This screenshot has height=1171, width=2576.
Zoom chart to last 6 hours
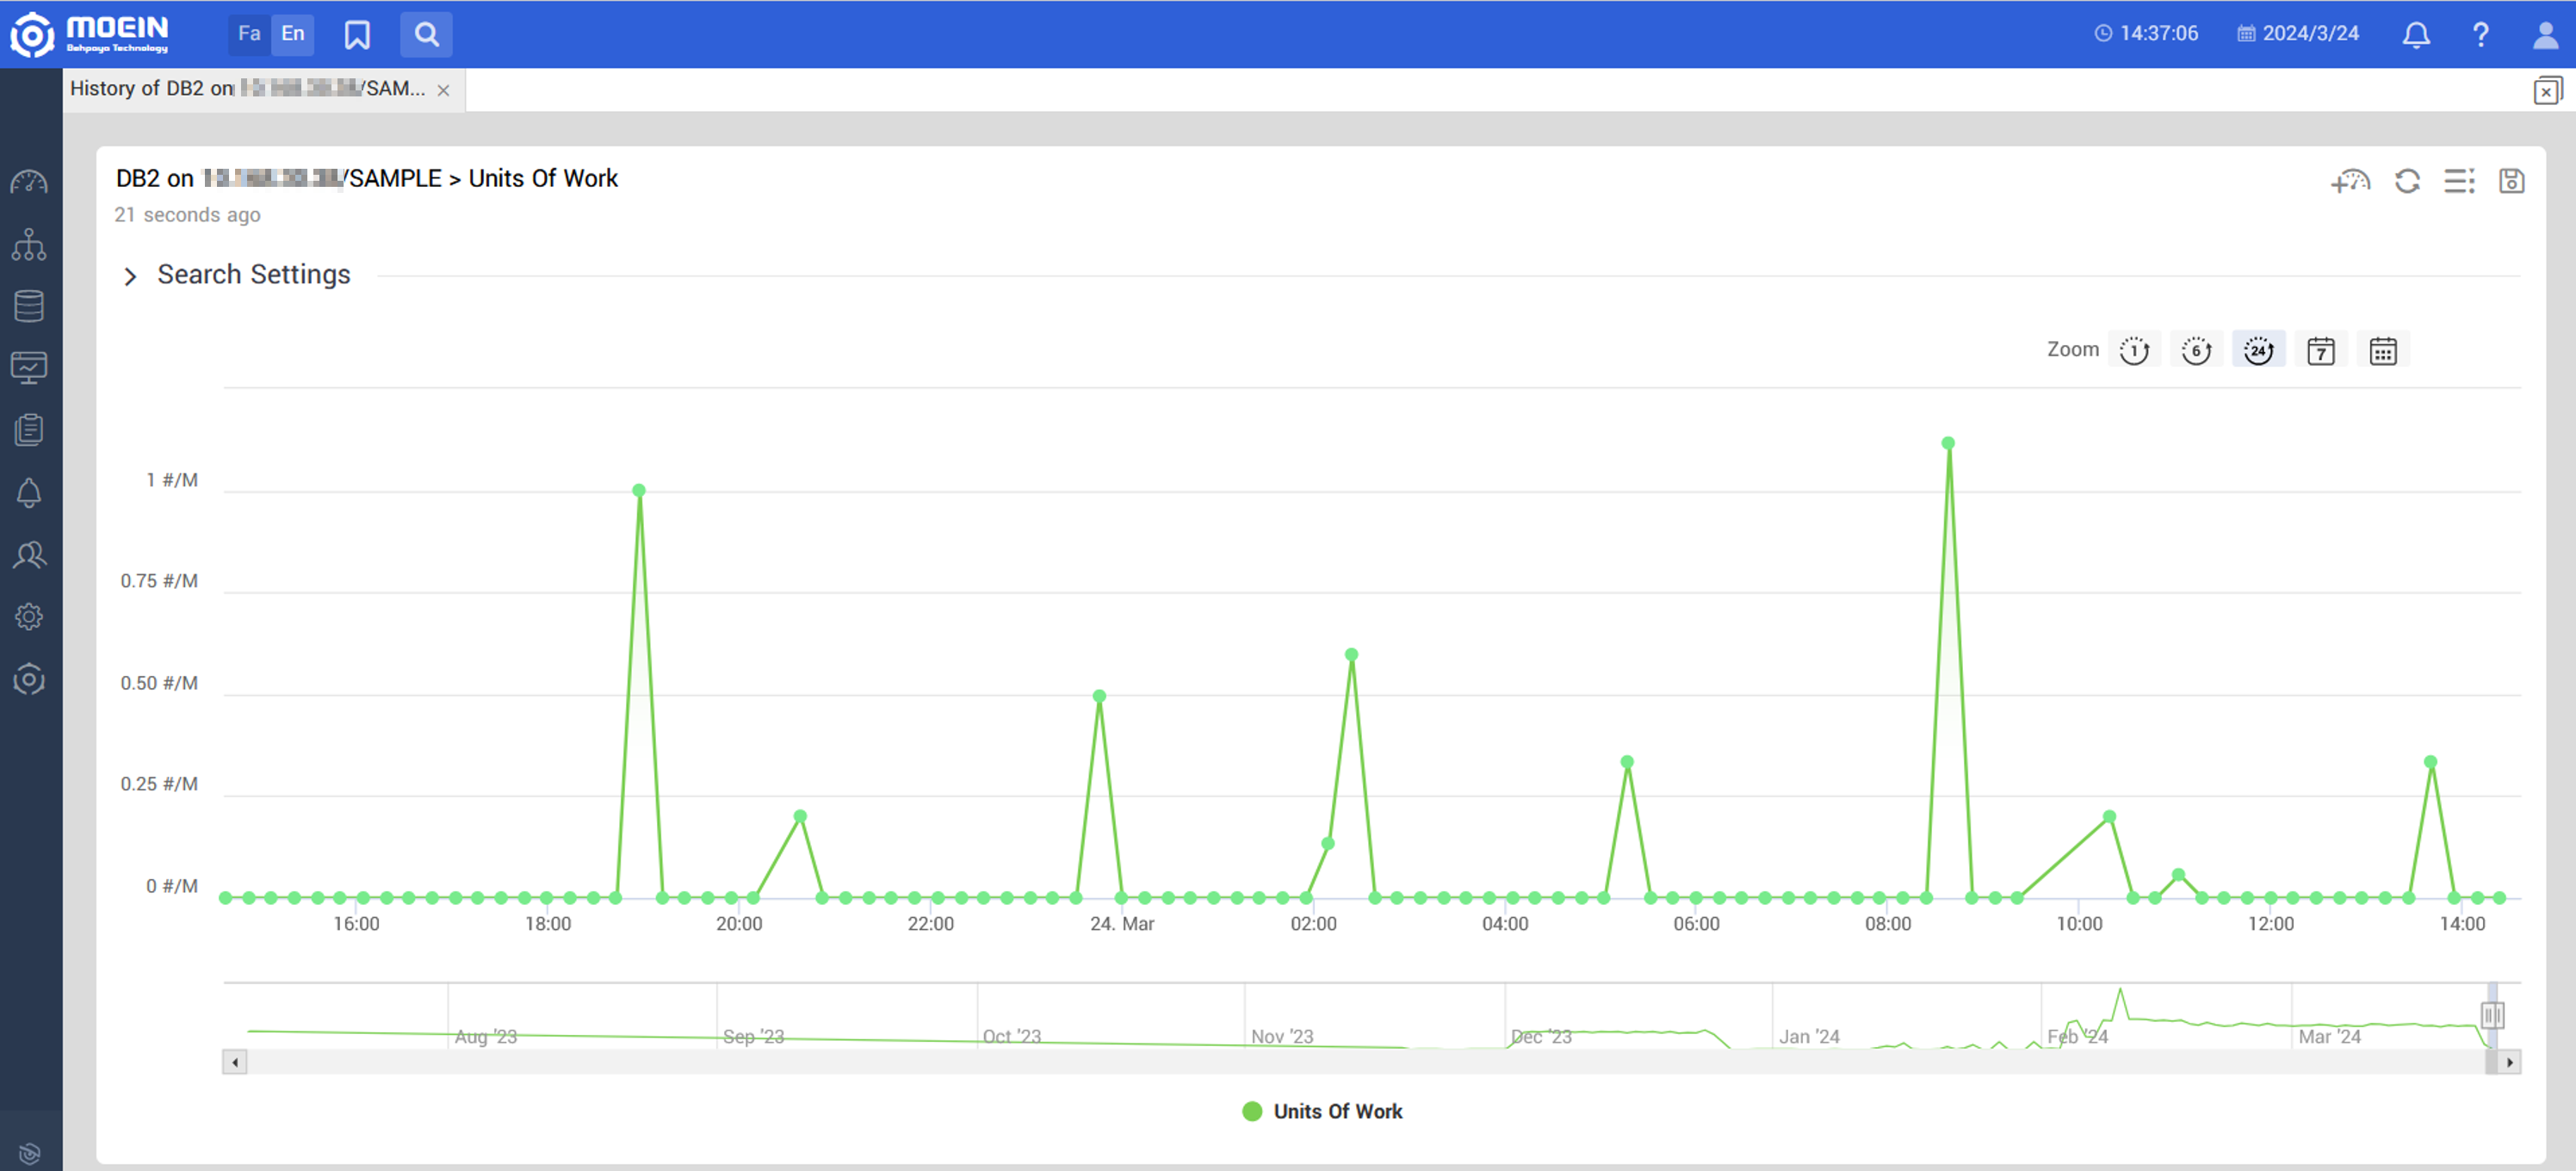tap(2196, 351)
